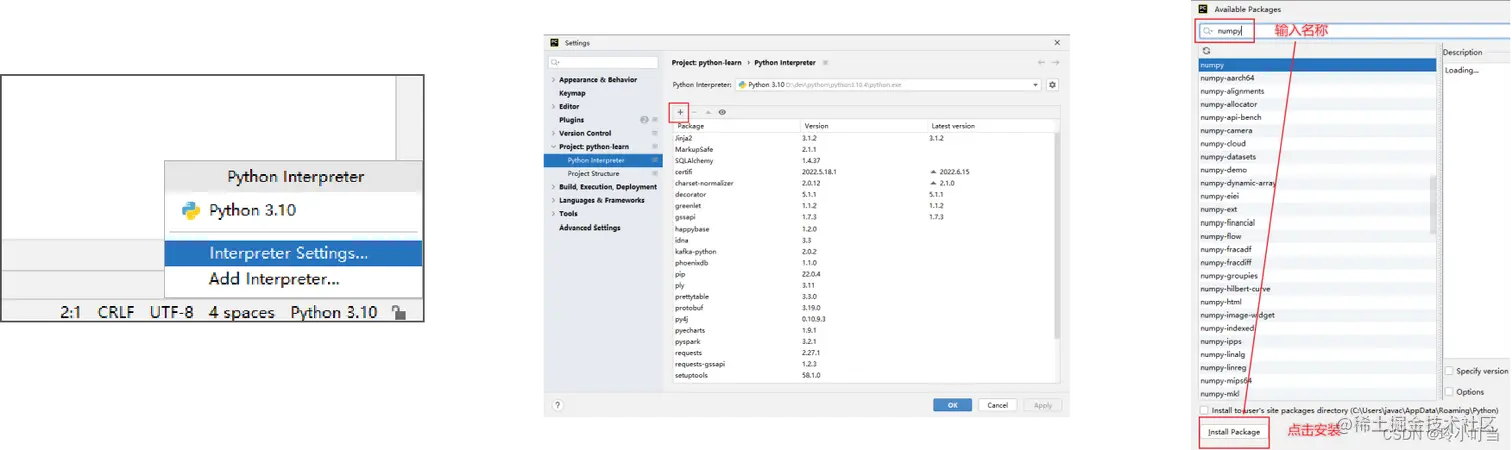Select the certifi package row
Viewport: 1512px width, 450px height.
(x=863, y=172)
